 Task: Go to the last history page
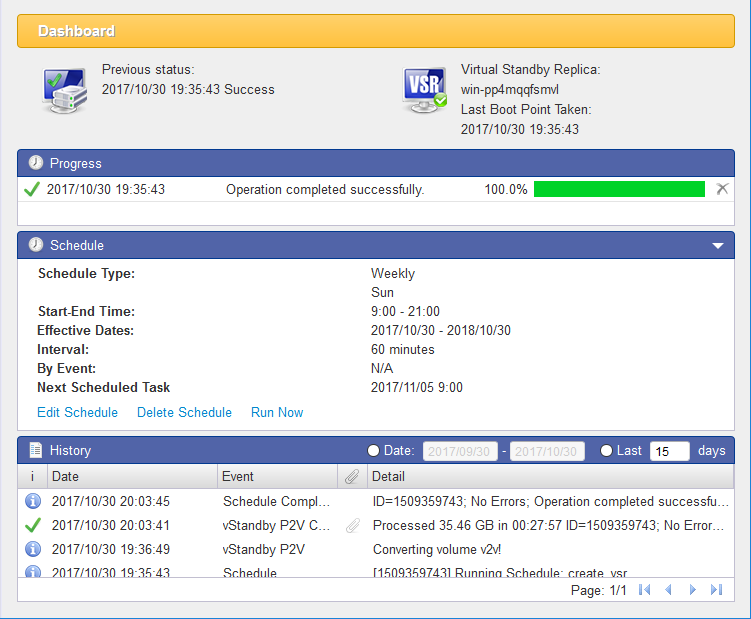pyautogui.click(x=716, y=590)
